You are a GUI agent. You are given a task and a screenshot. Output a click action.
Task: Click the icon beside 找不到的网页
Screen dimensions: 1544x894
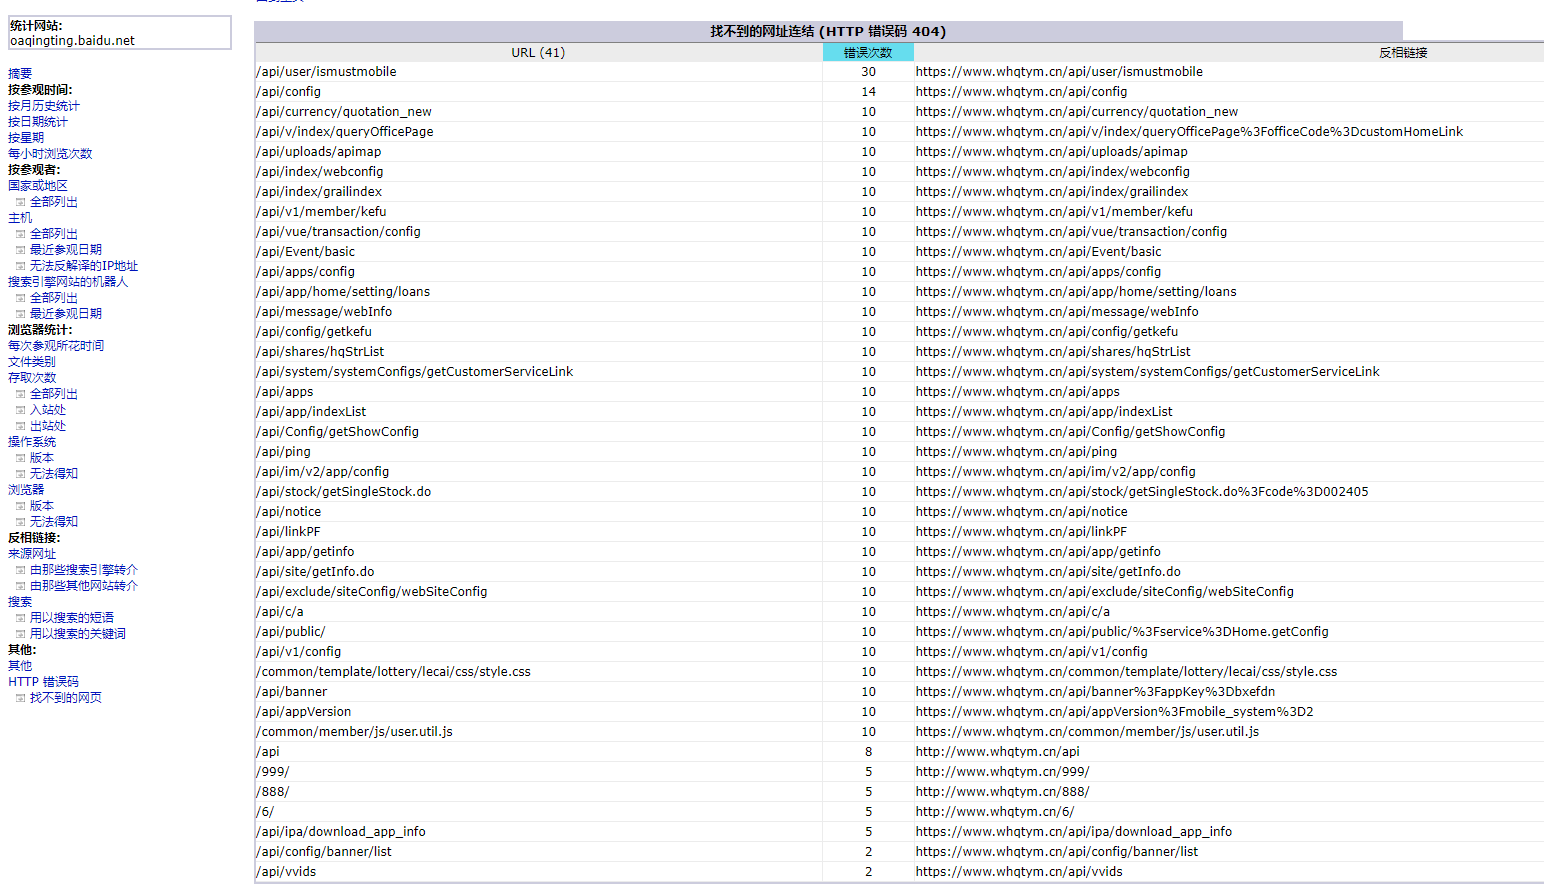[x=20, y=698]
